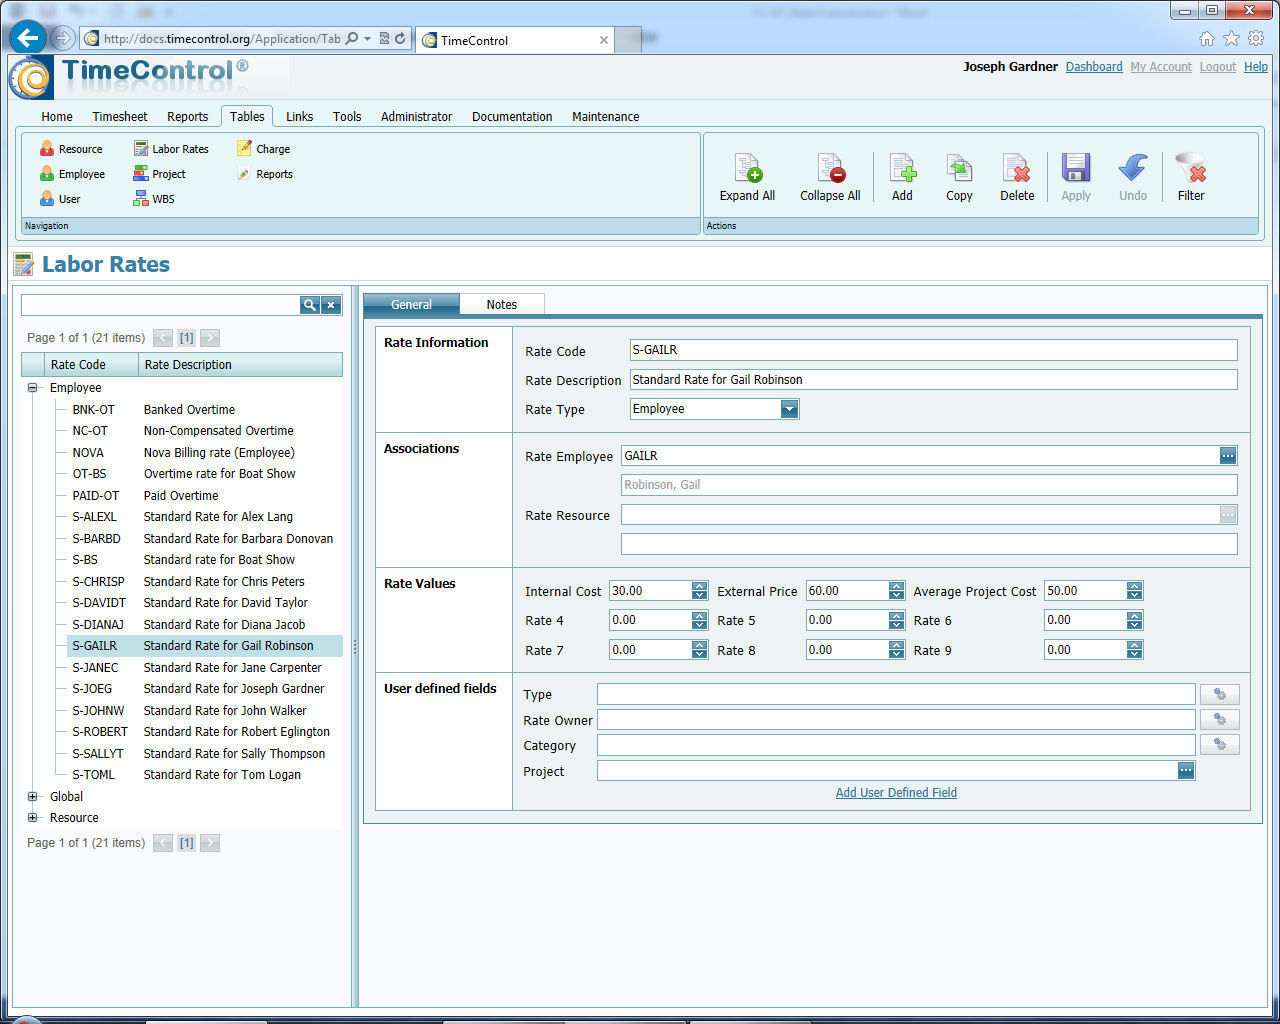
Task: Click into the Rate Code field
Action: [933, 350]
